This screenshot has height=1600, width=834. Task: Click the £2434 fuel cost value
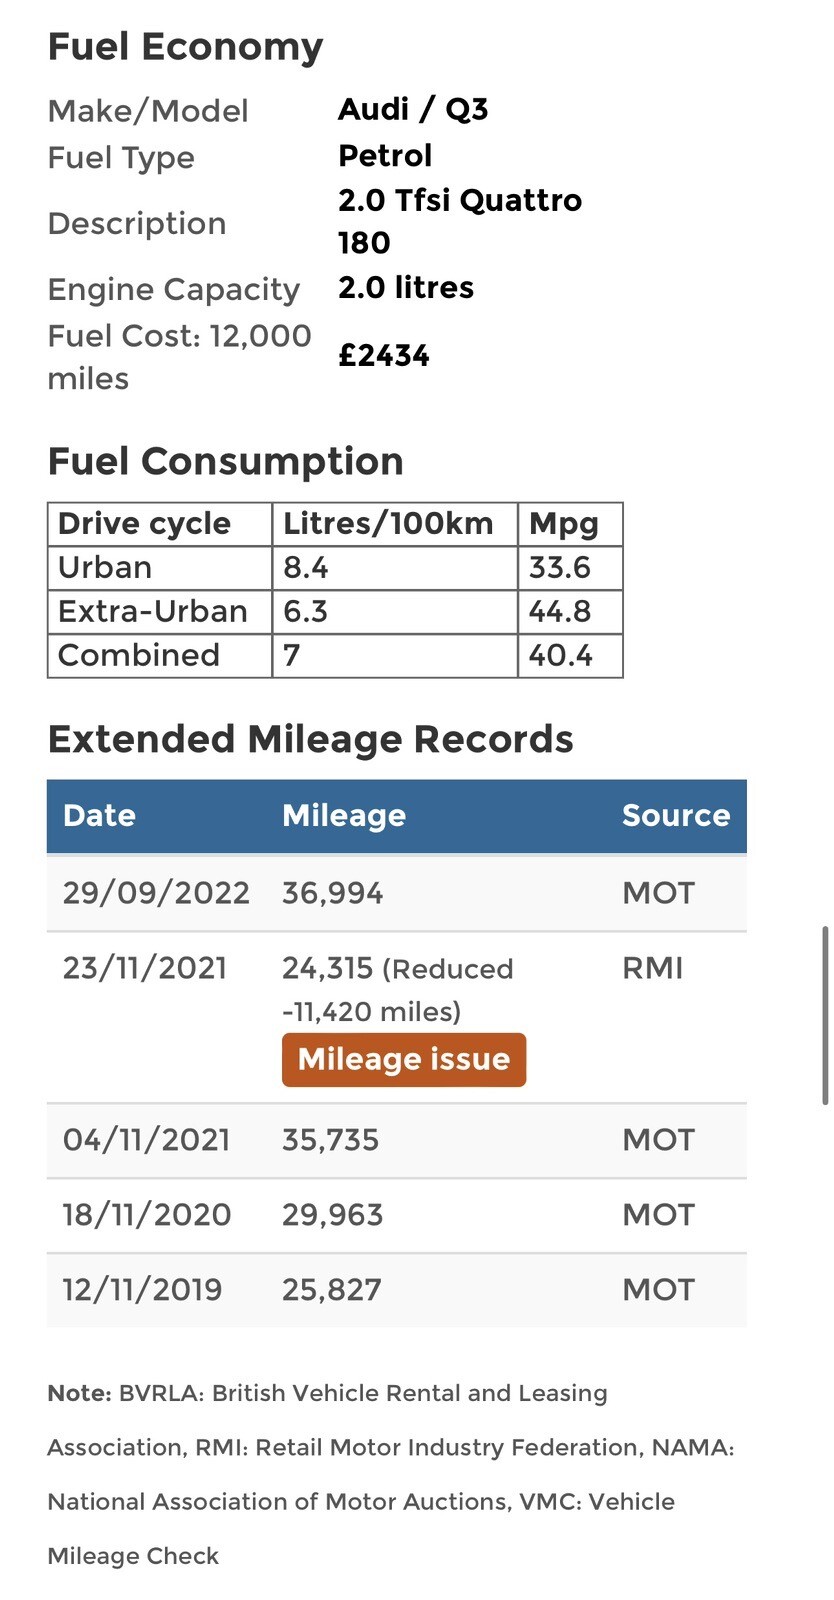coord(384,356)
